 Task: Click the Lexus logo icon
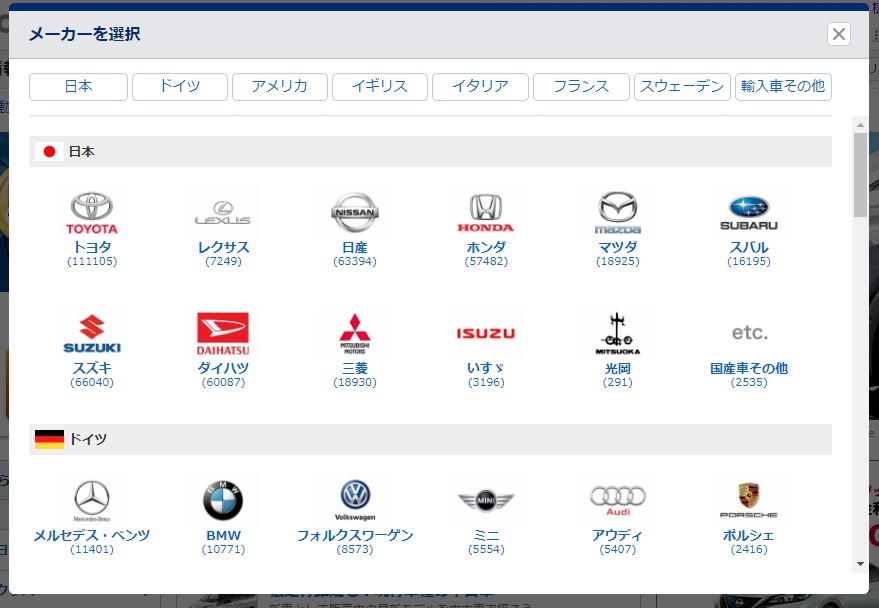[x=223, y=213]
